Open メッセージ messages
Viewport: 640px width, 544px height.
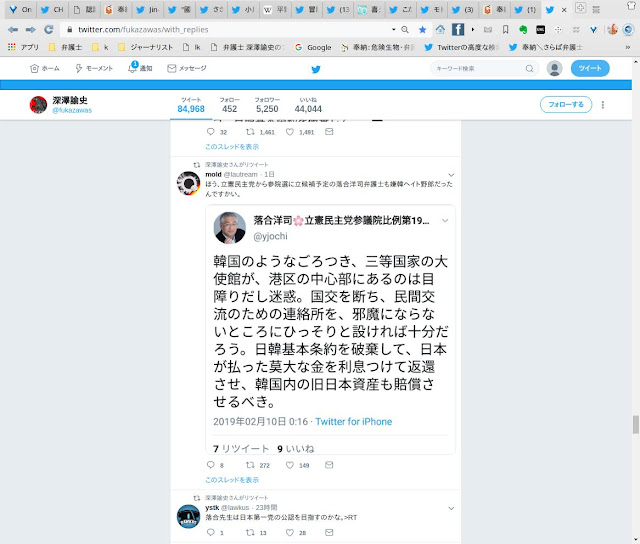pos(187,69)
